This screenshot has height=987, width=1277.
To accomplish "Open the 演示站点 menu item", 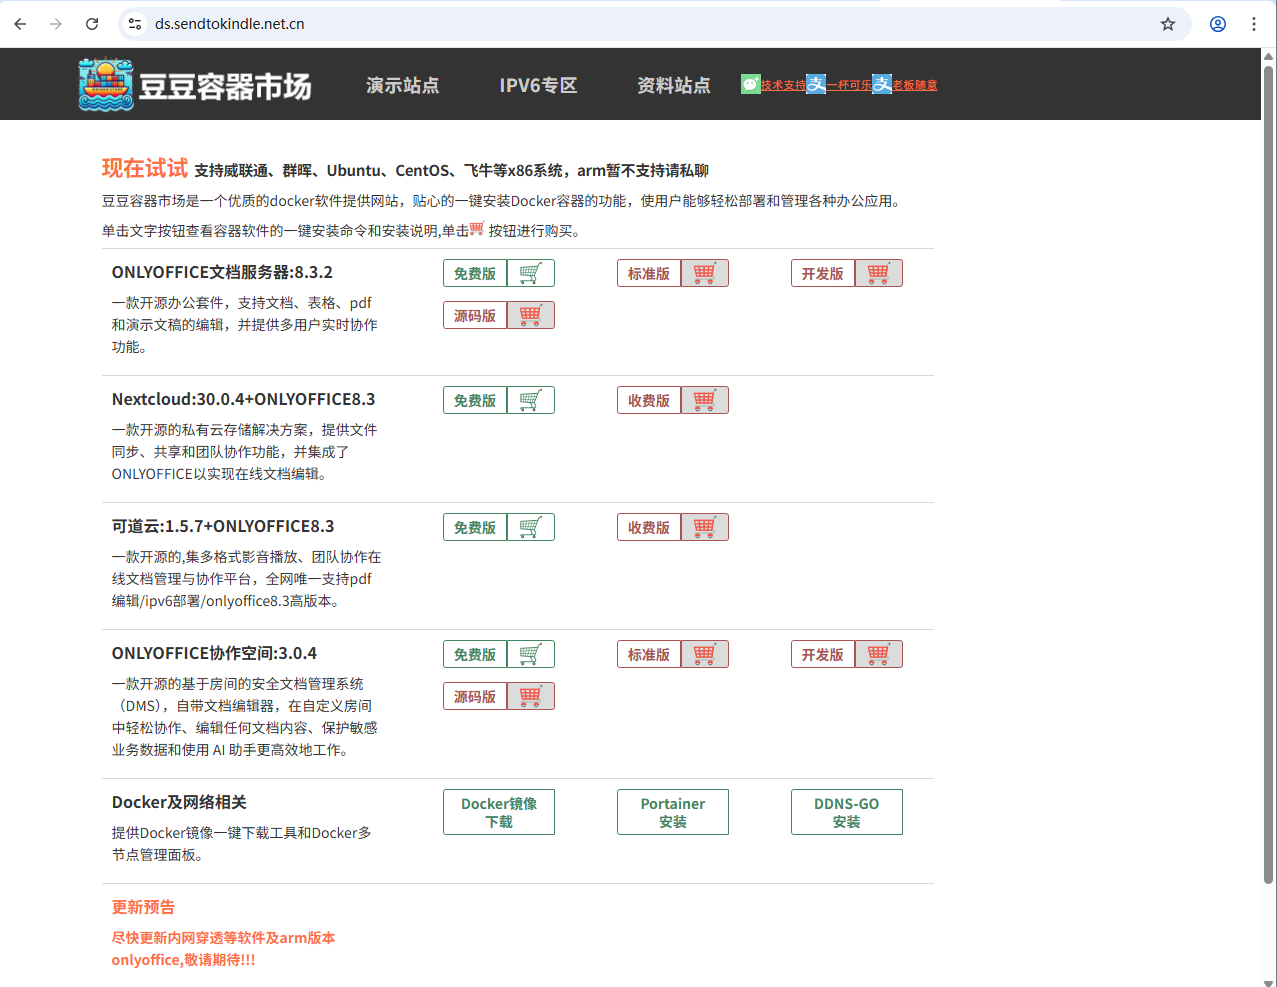I will (x=402, y=86).
